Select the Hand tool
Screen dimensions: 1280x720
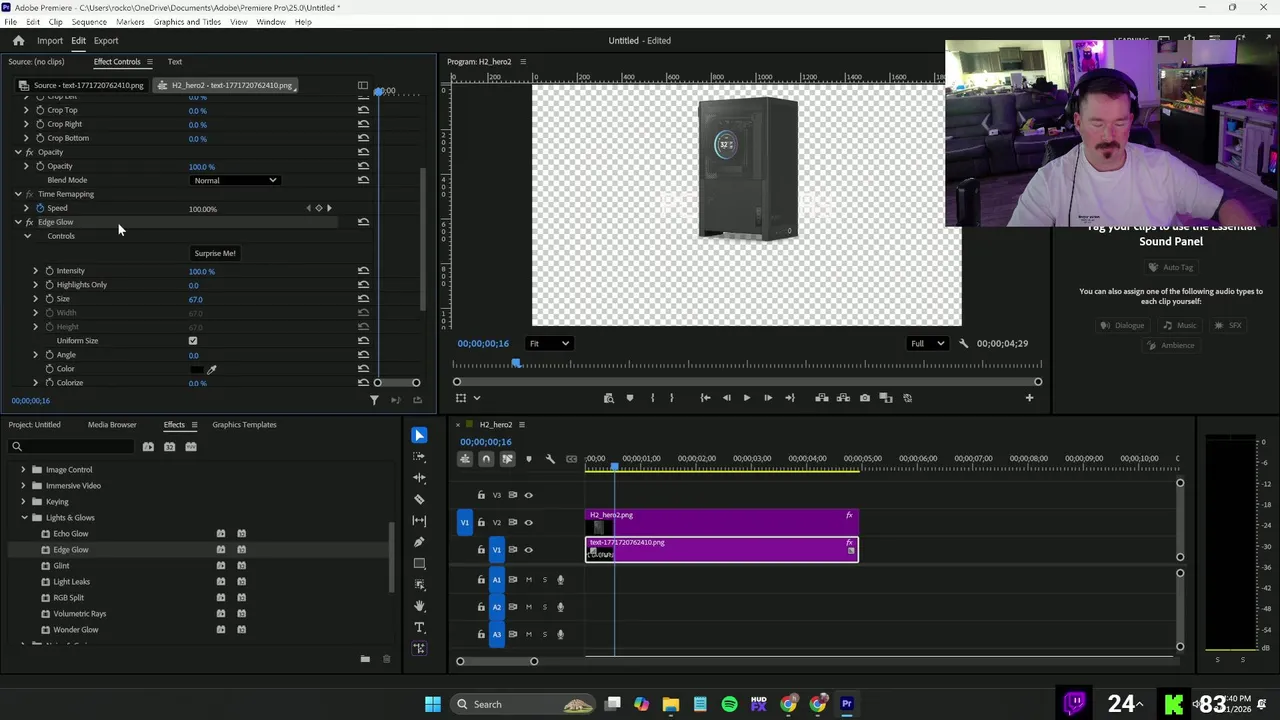point(419,605)
